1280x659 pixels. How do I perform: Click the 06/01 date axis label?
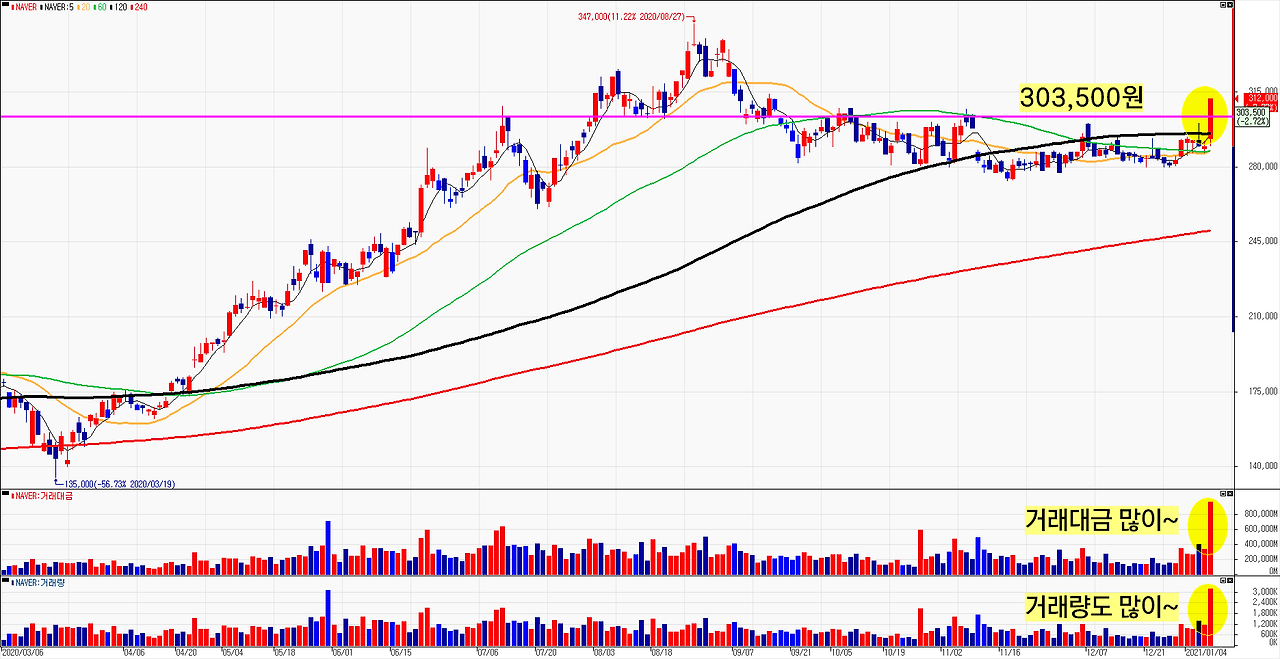pyautogui.click(x=341, y=652)
